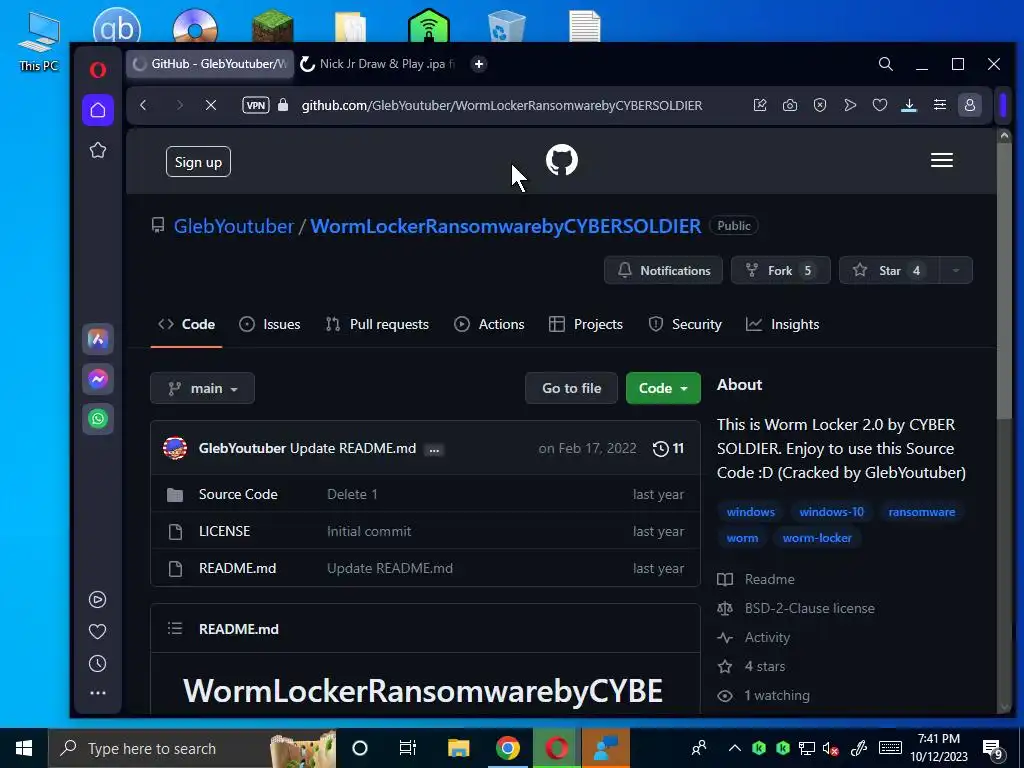The height and width of the screenshot is (768, 1024).
Task: Open Easy Setup sliders icon
Action: [x=940, y=105]
